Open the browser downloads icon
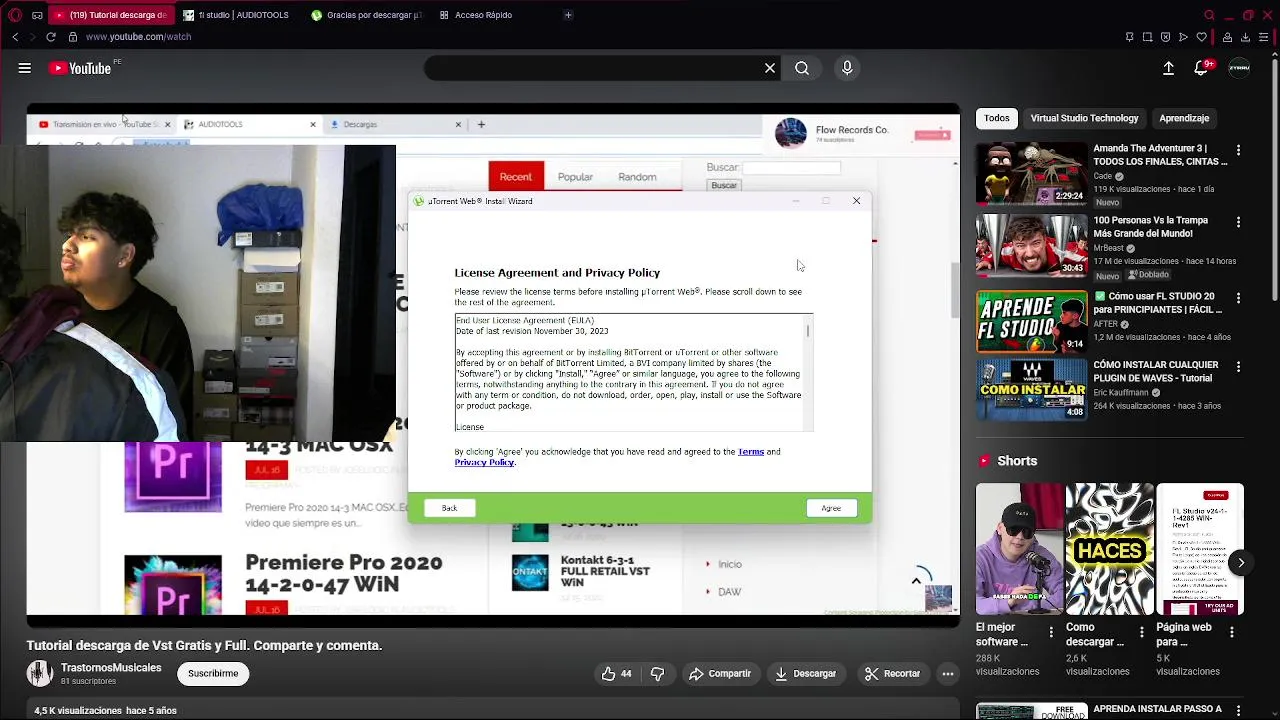1280x720 pixels. click(x=1245, y=37)
